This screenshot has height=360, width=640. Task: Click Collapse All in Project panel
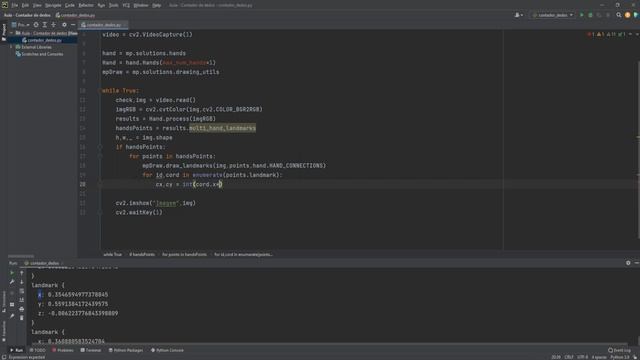pyautogui.click(x=53, y=25)
